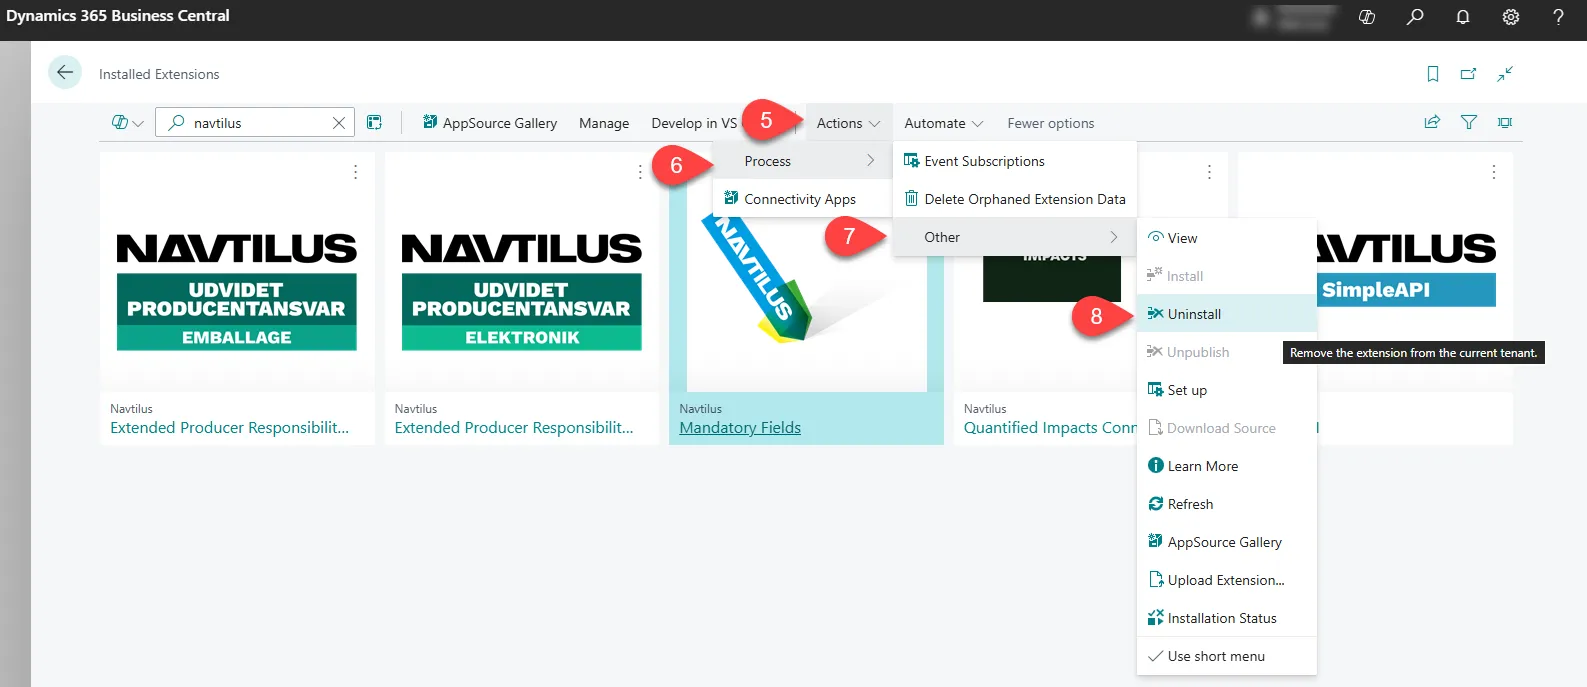The image size is (1587, 687).
Task: Select Uninstall from the menu
Action: click(1194, 314)
